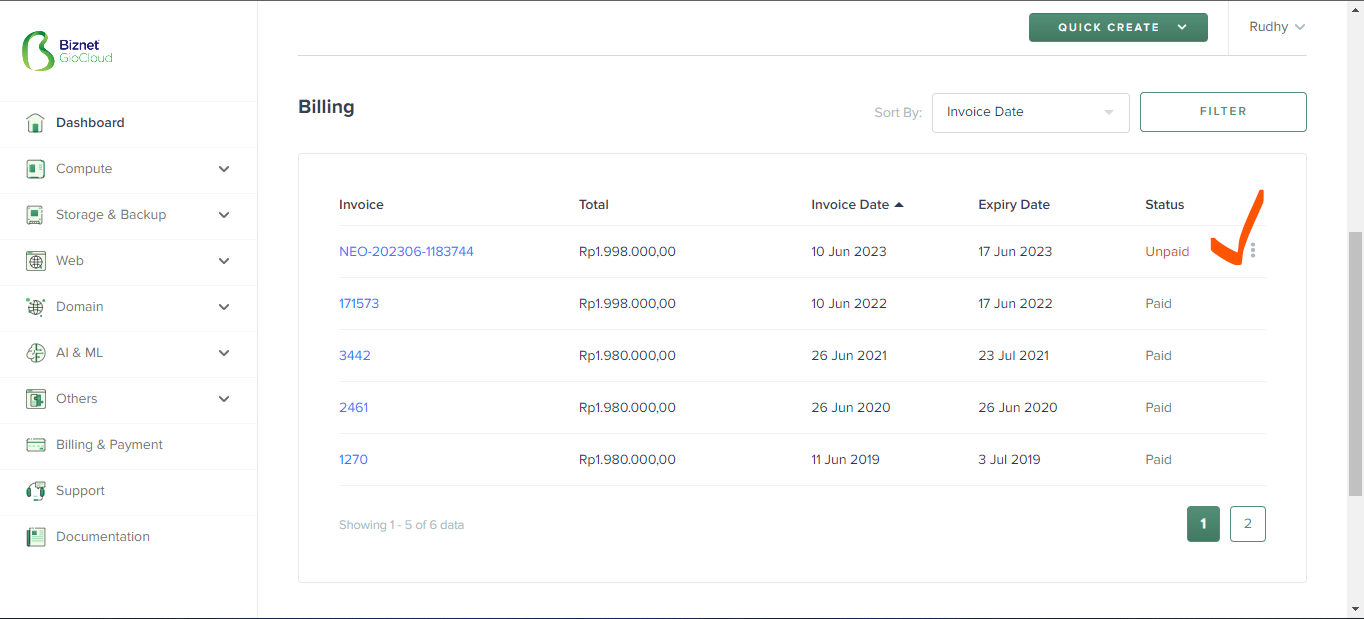Click expiry date 23 Jul 2021
Screen dimensions: 1364x619
(x=1013, y=355)
